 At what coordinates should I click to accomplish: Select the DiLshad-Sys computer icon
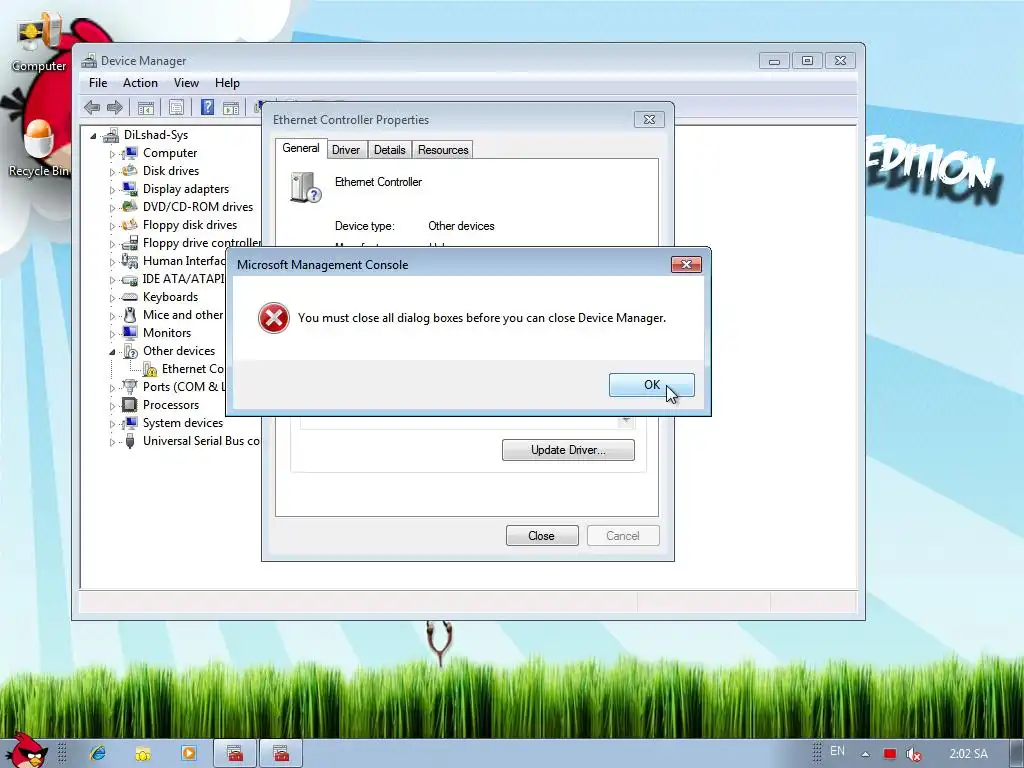pos(111,135)
